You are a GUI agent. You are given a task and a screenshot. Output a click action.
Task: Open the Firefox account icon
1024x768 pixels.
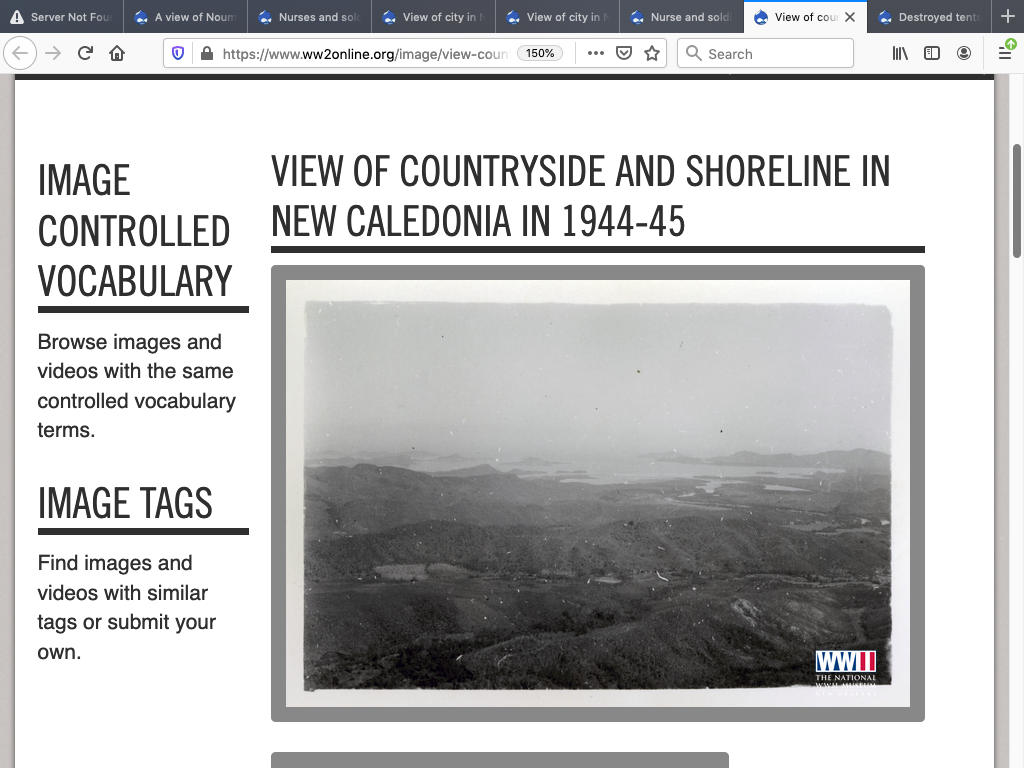coord(964,54)
